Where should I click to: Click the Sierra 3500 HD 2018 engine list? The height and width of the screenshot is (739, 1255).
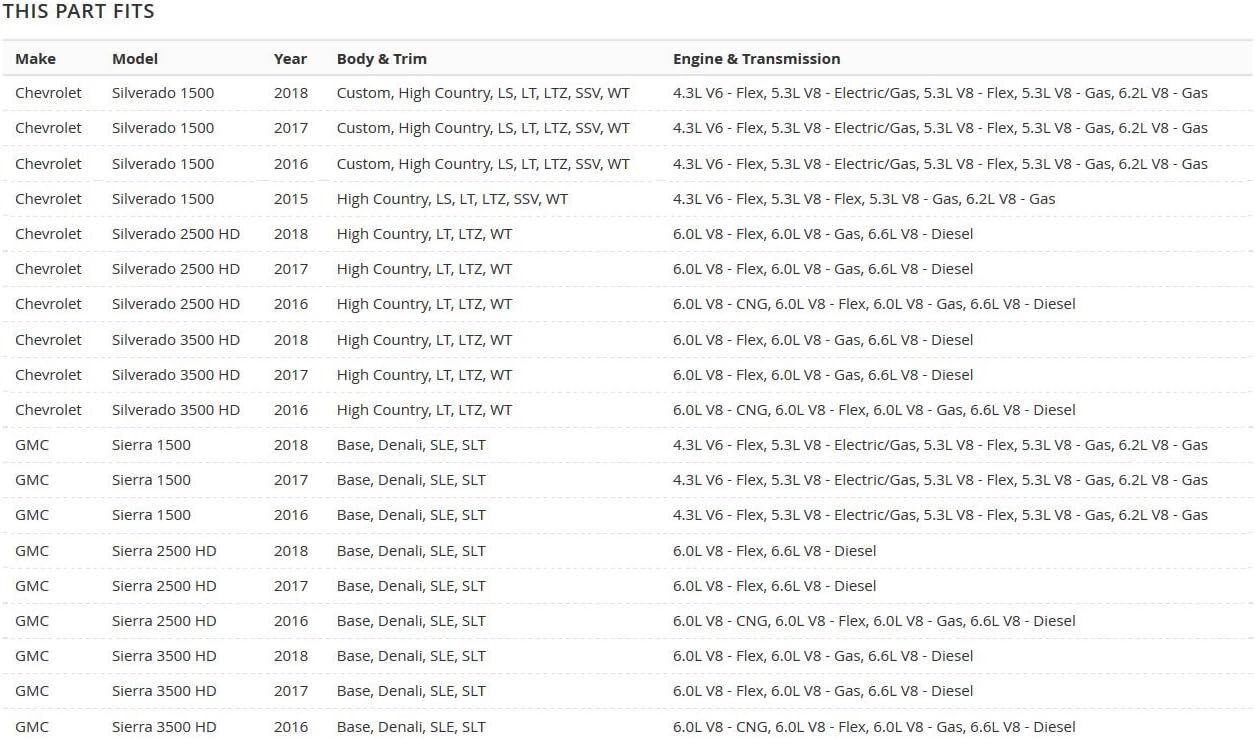823,656
